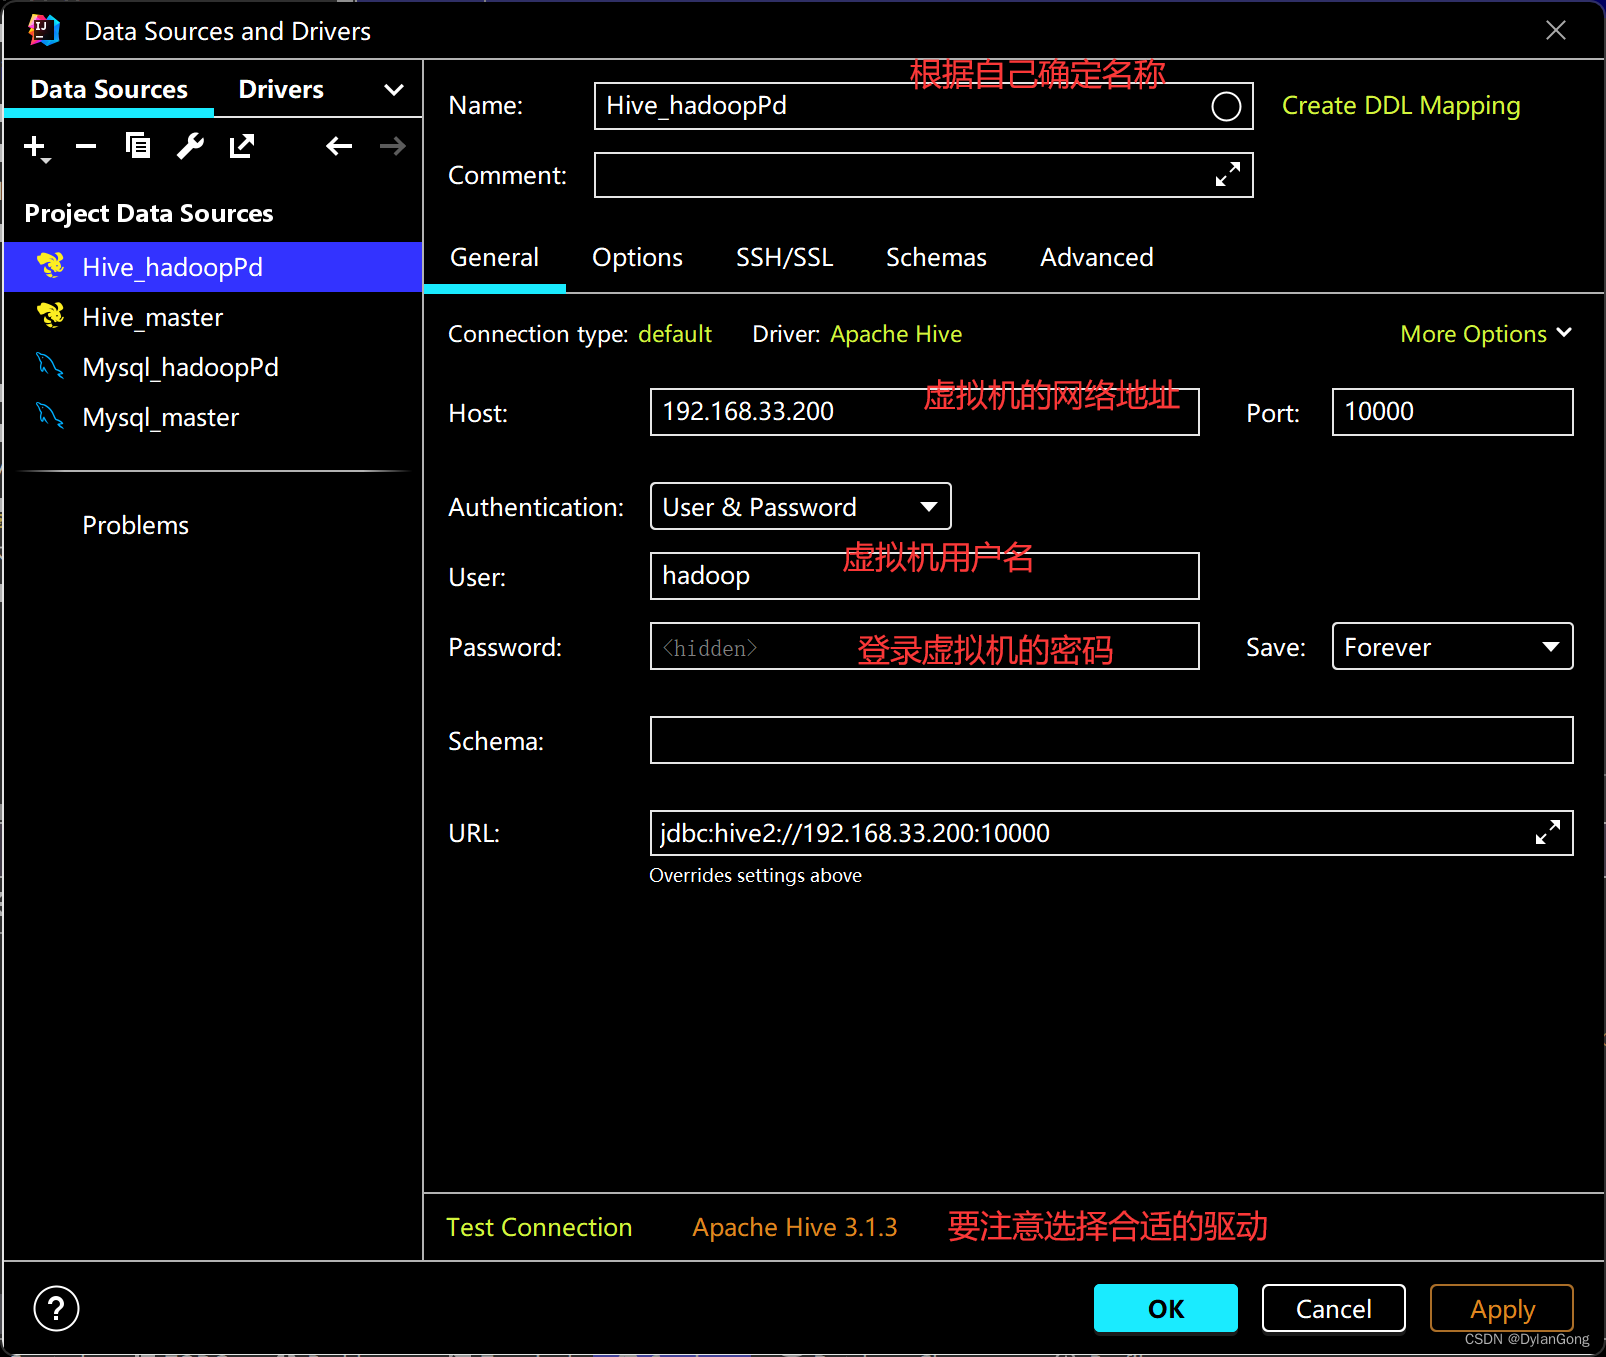
Task: Switch to the Drivers tab
Action: [281, 90]
